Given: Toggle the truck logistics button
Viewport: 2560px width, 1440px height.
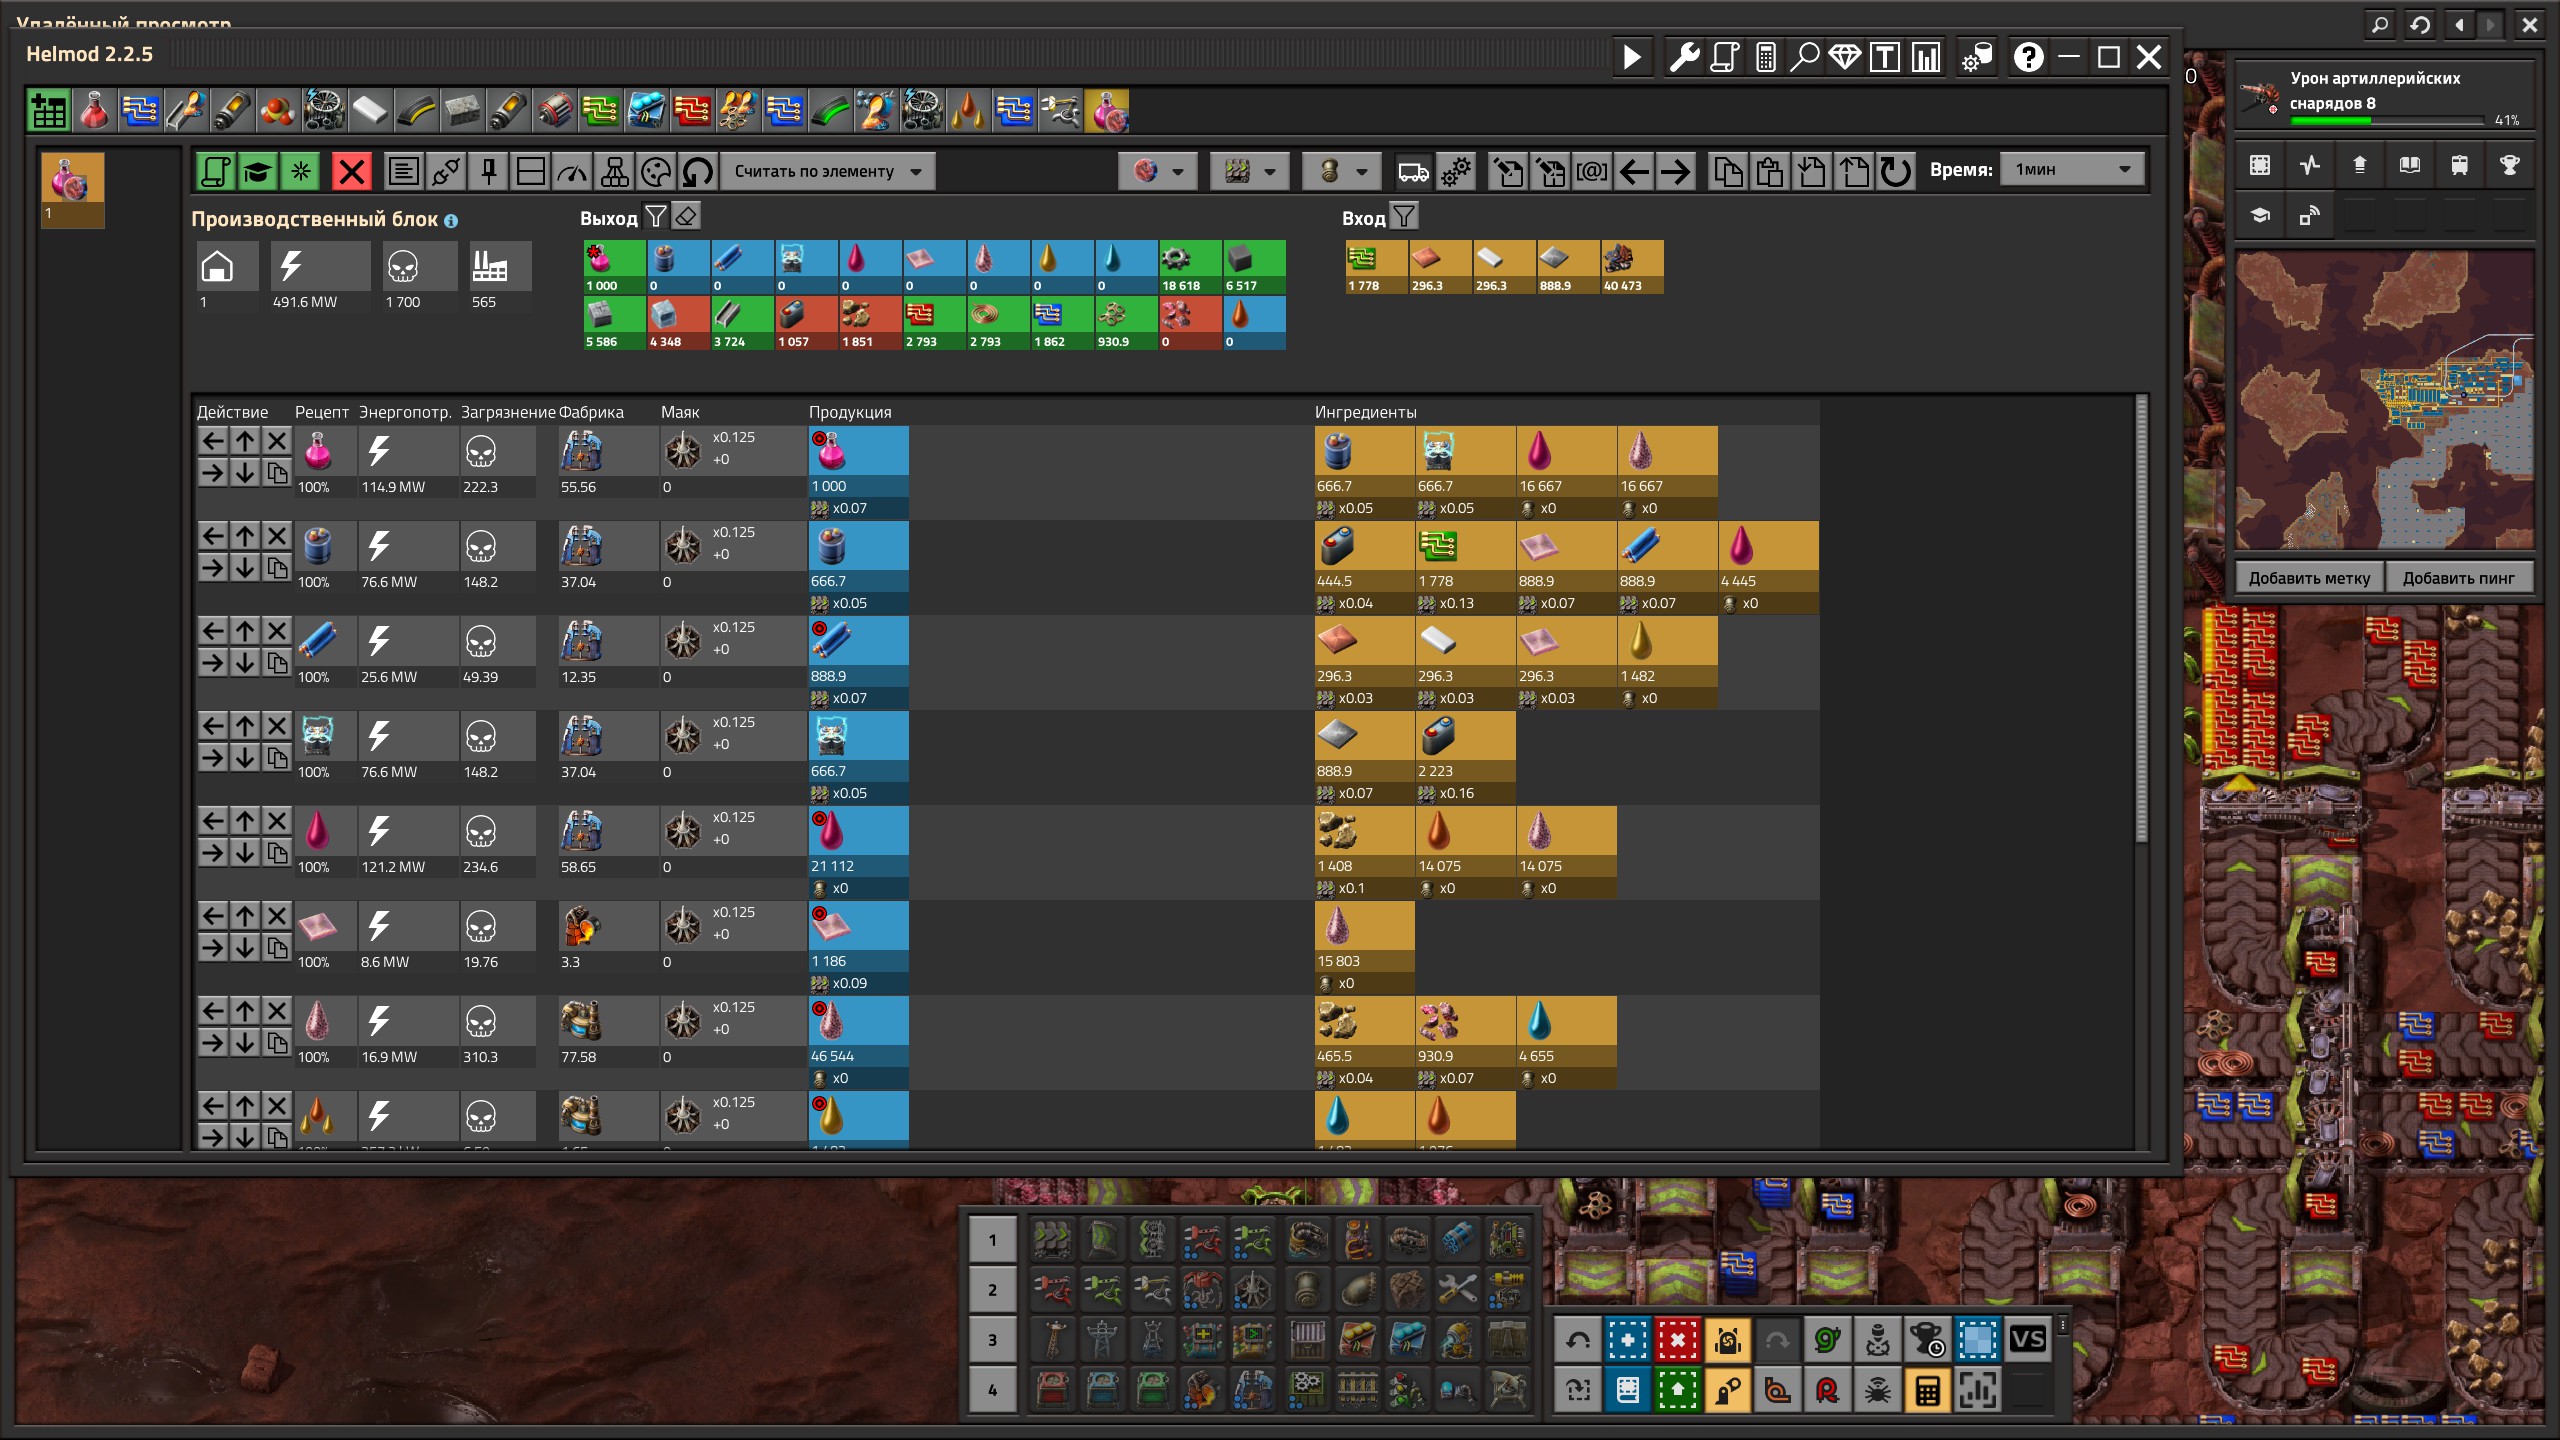Looking at the screenshot, I should pos(1413,171).
